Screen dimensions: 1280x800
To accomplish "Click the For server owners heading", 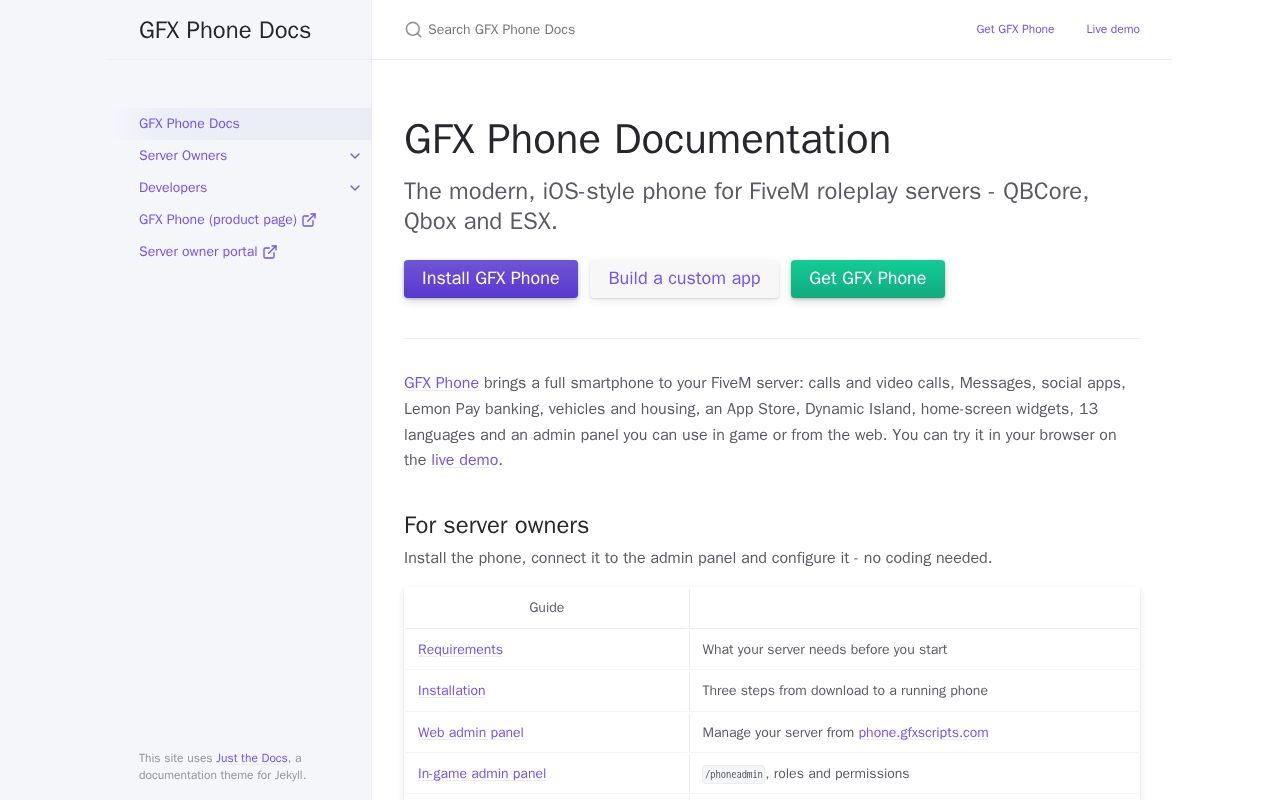I will coord(496,526).
